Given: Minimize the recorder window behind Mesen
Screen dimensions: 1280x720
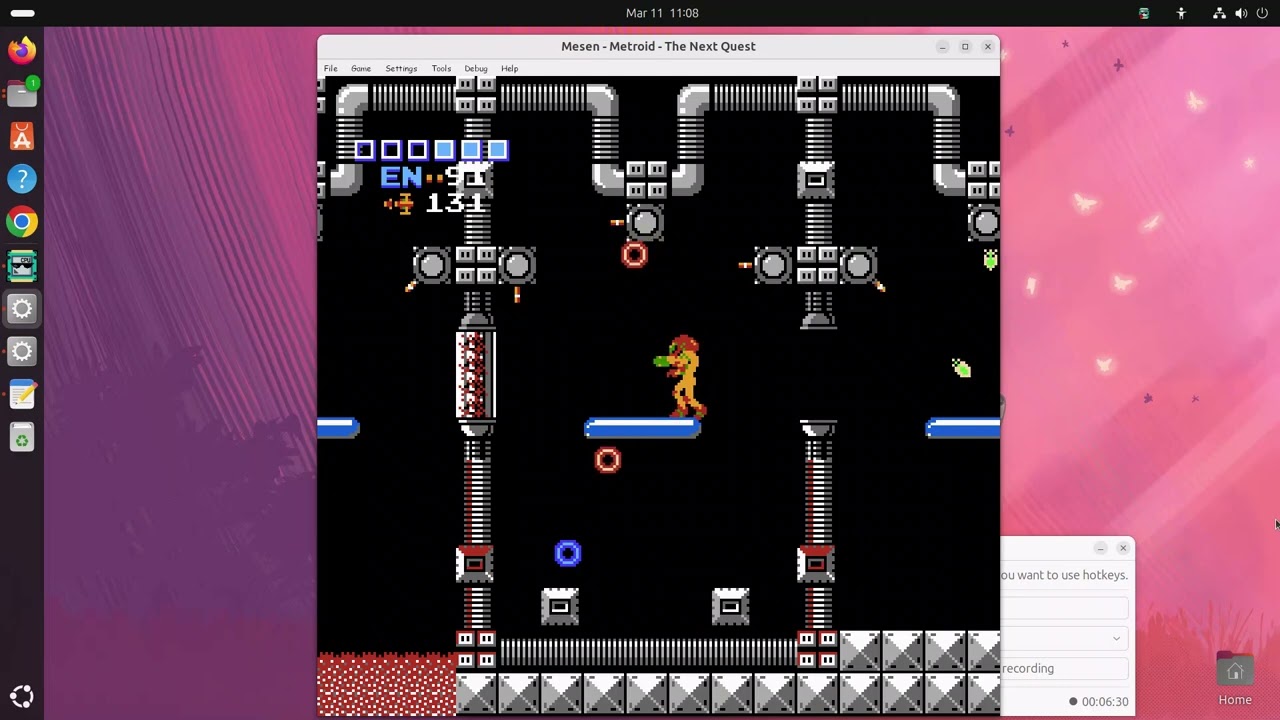Looking at the screenshot, I should point(1100,548).
